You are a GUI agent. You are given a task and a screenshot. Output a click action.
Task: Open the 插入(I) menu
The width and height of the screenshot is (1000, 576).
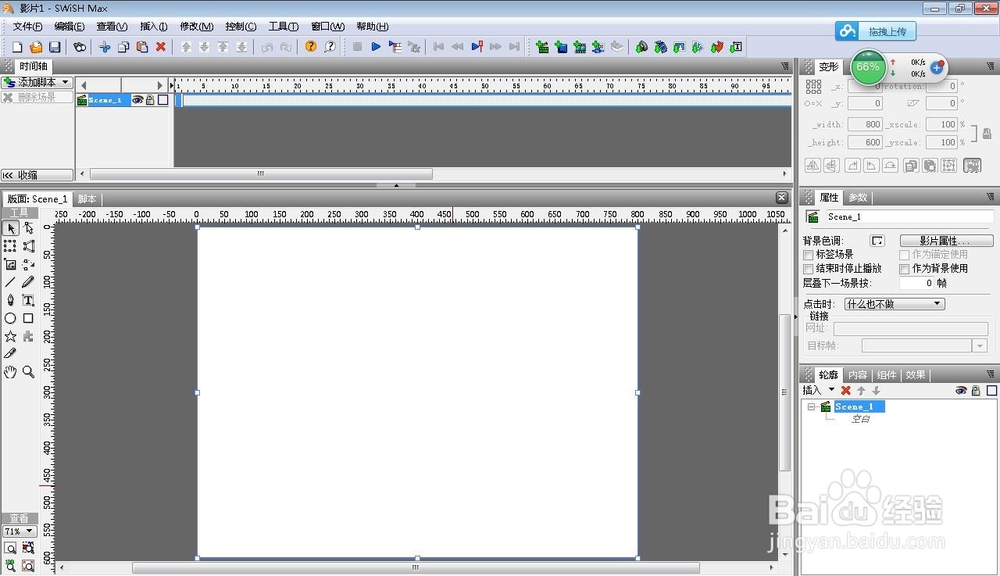(x=154, y=26)
